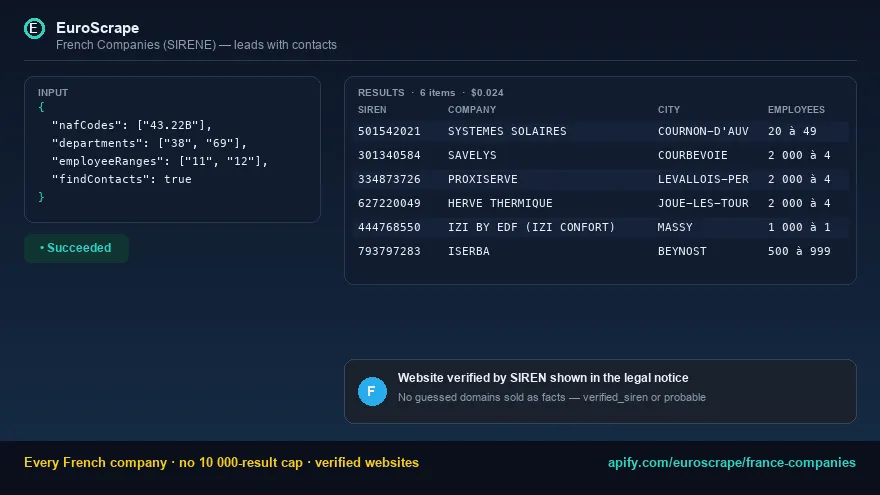Click the RESULTS label
This screenshot has width=880, height=495.
tap(381, 93)
